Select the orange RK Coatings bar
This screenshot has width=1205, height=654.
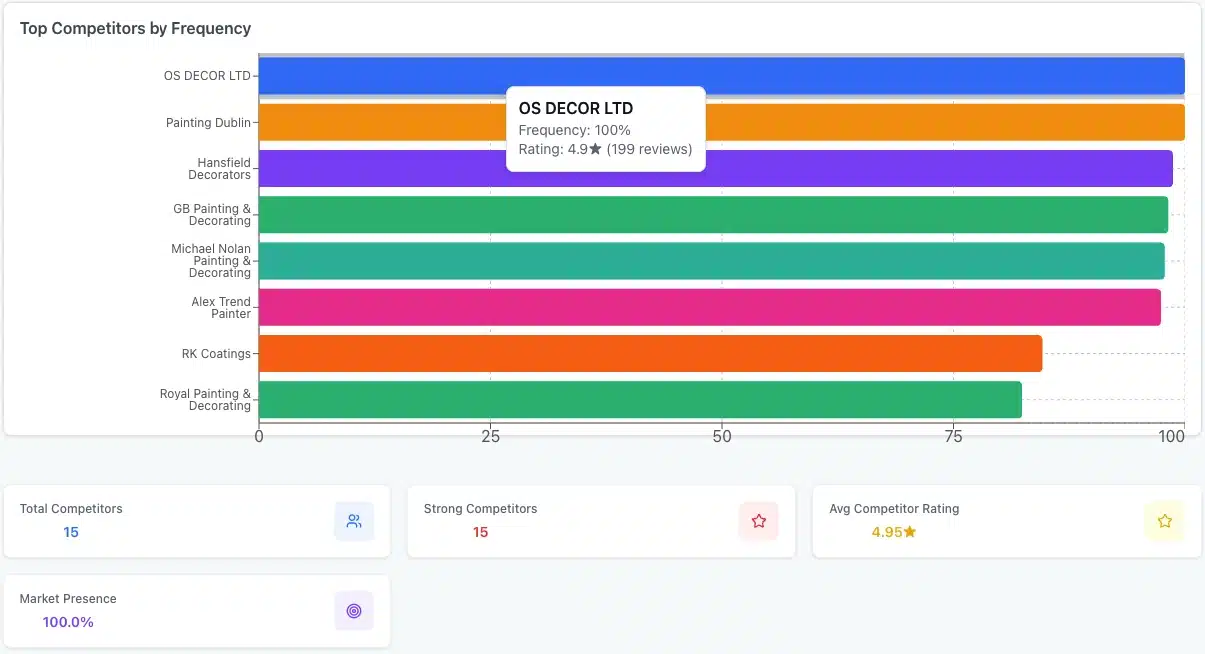coord(651,353)
